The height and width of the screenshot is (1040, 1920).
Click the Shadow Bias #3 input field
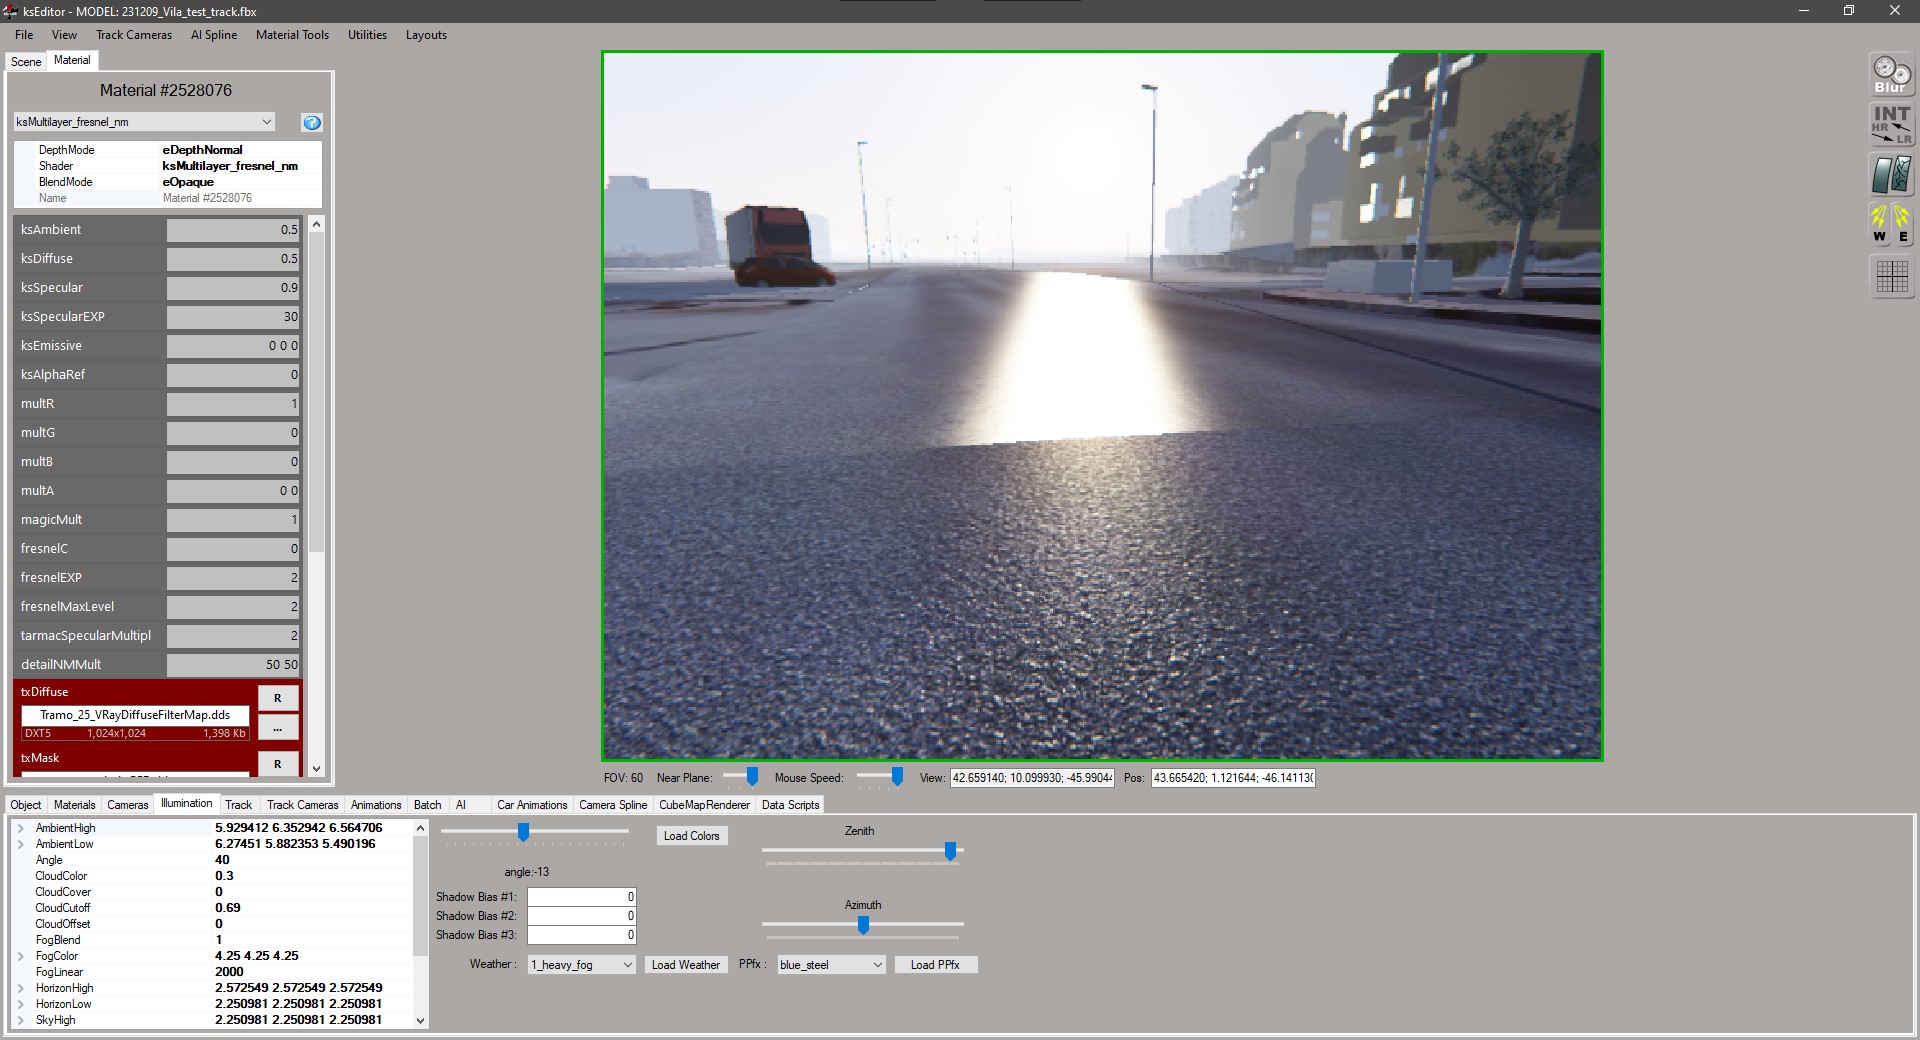(x=582, y=935)
